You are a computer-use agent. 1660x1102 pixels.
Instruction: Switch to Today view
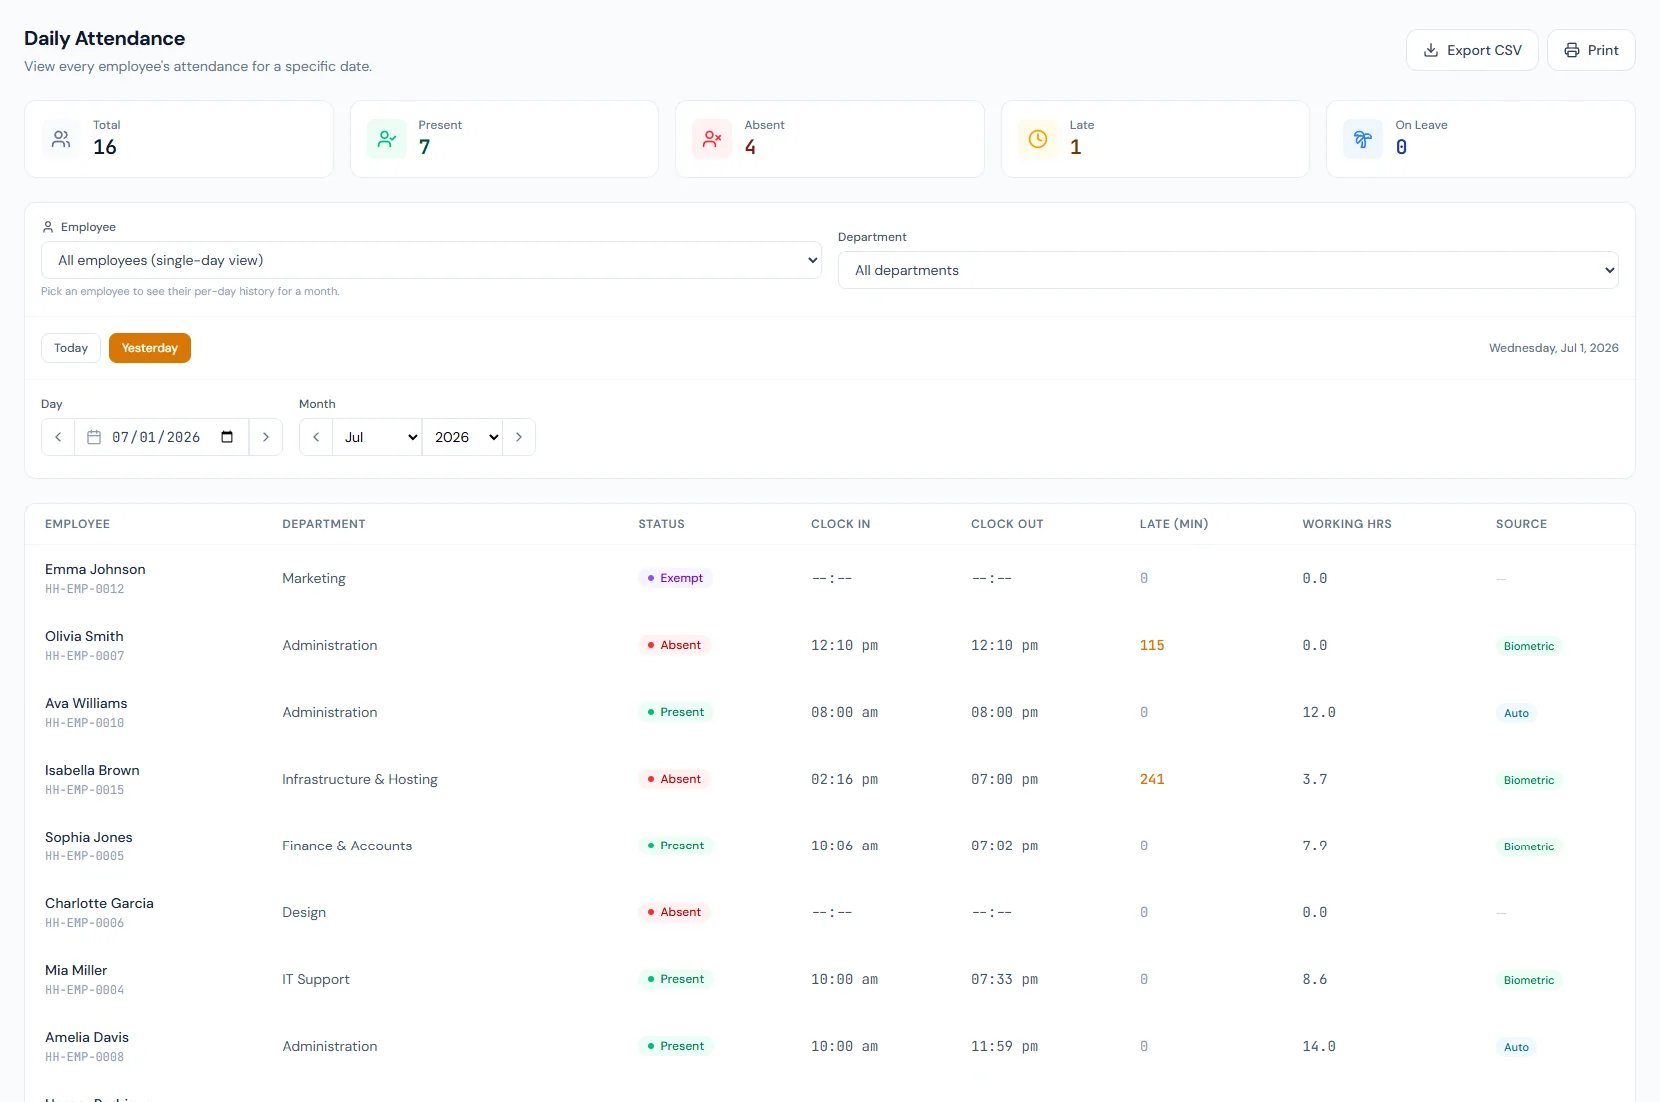(x=71, y=348)
